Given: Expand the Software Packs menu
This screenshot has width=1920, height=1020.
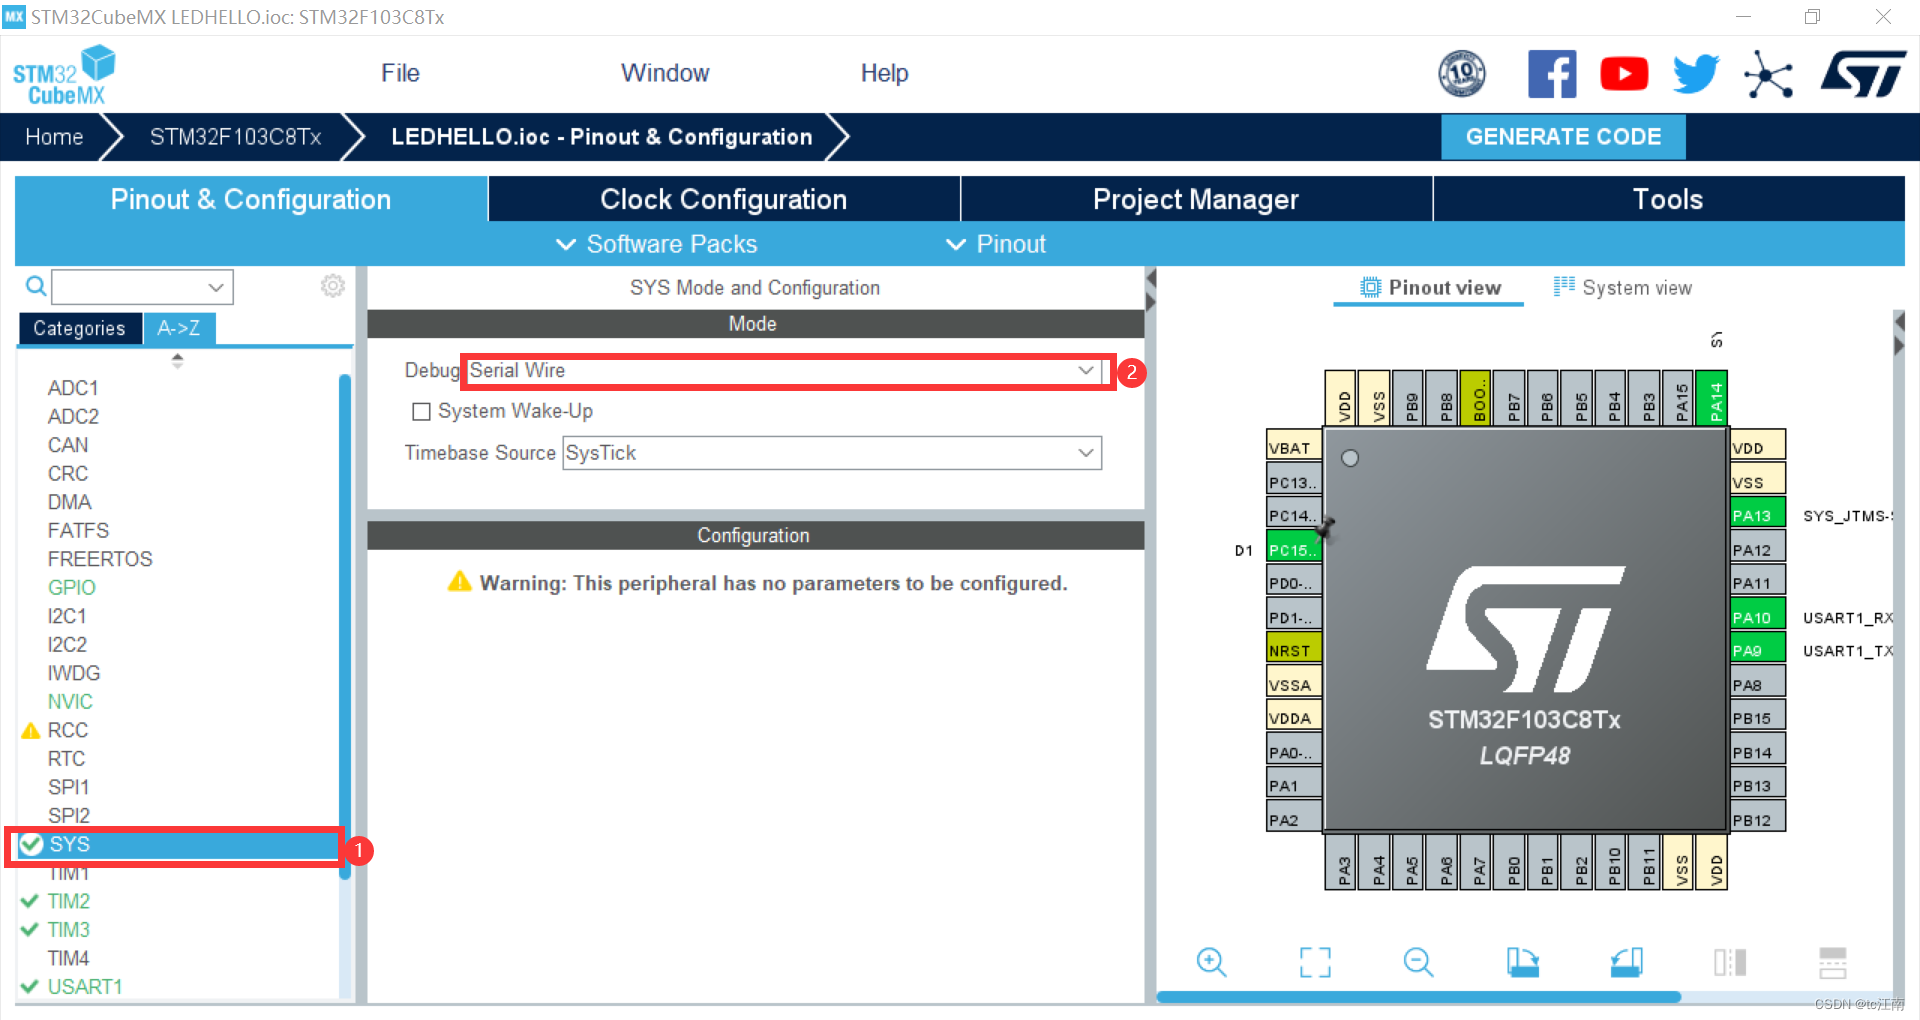Looking at the screenshot, I should 657,244.
